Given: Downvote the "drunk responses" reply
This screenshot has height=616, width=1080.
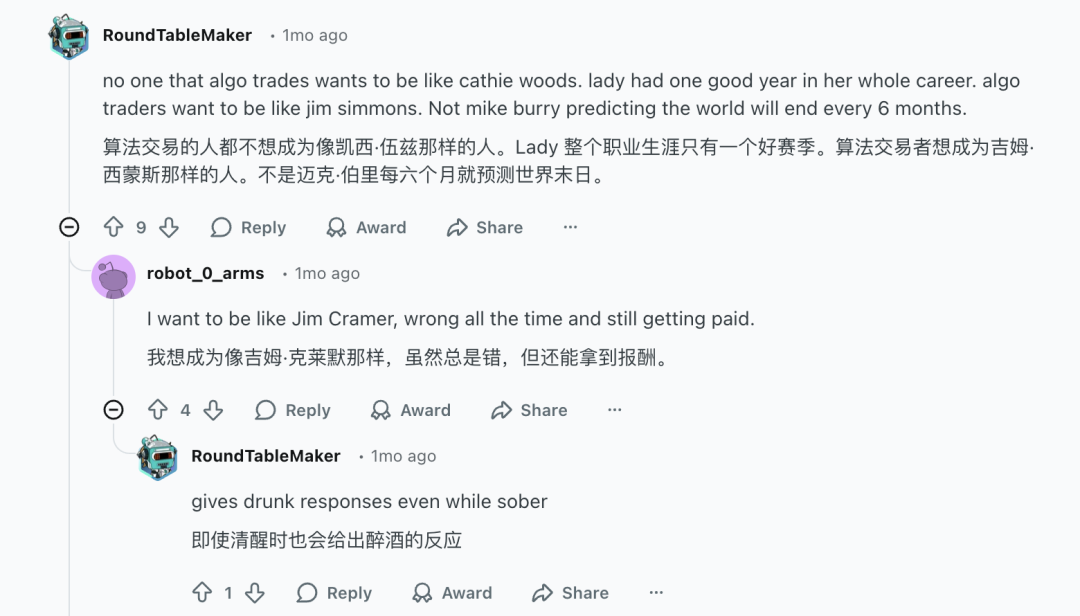Looking at the screenshot, I should [255, 593].
